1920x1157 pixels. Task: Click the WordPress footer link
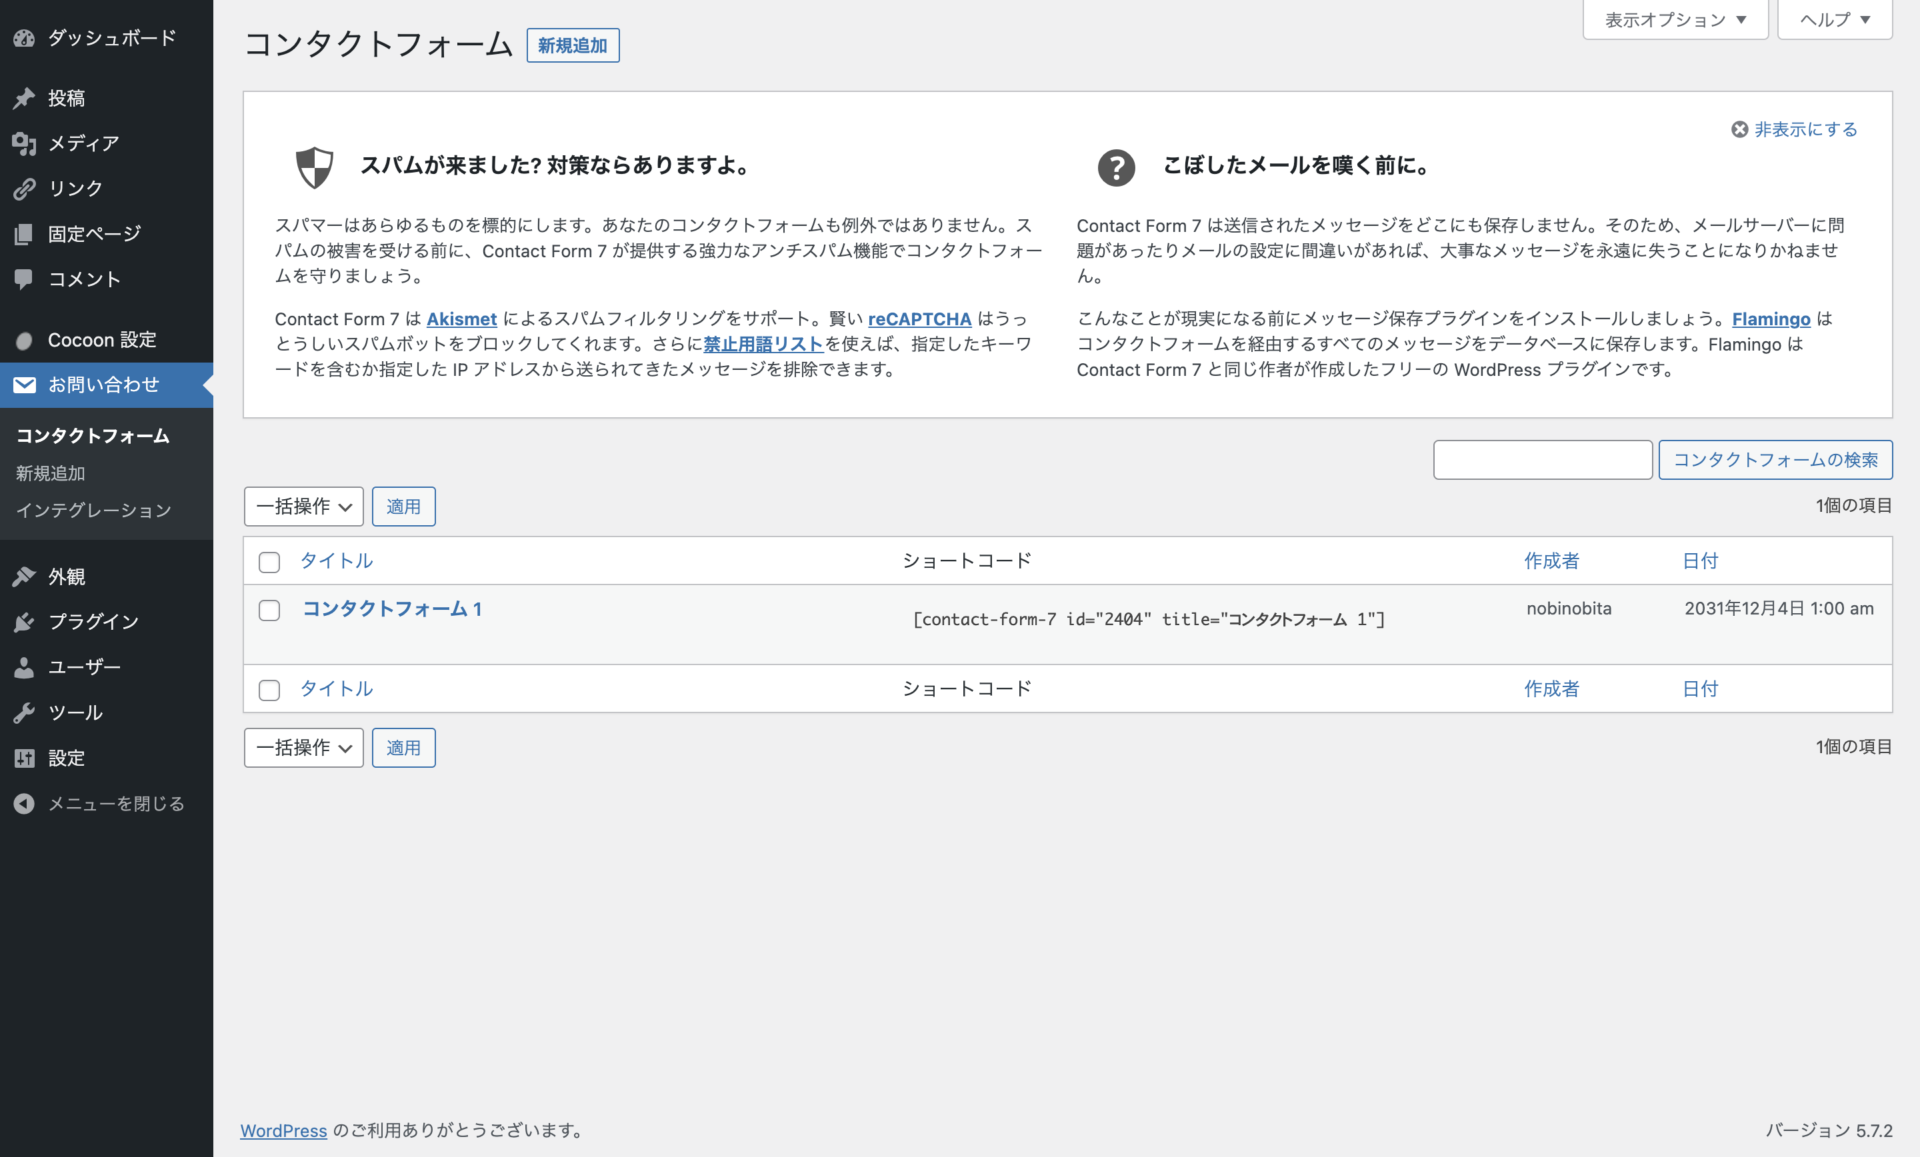coord(283,1130)
